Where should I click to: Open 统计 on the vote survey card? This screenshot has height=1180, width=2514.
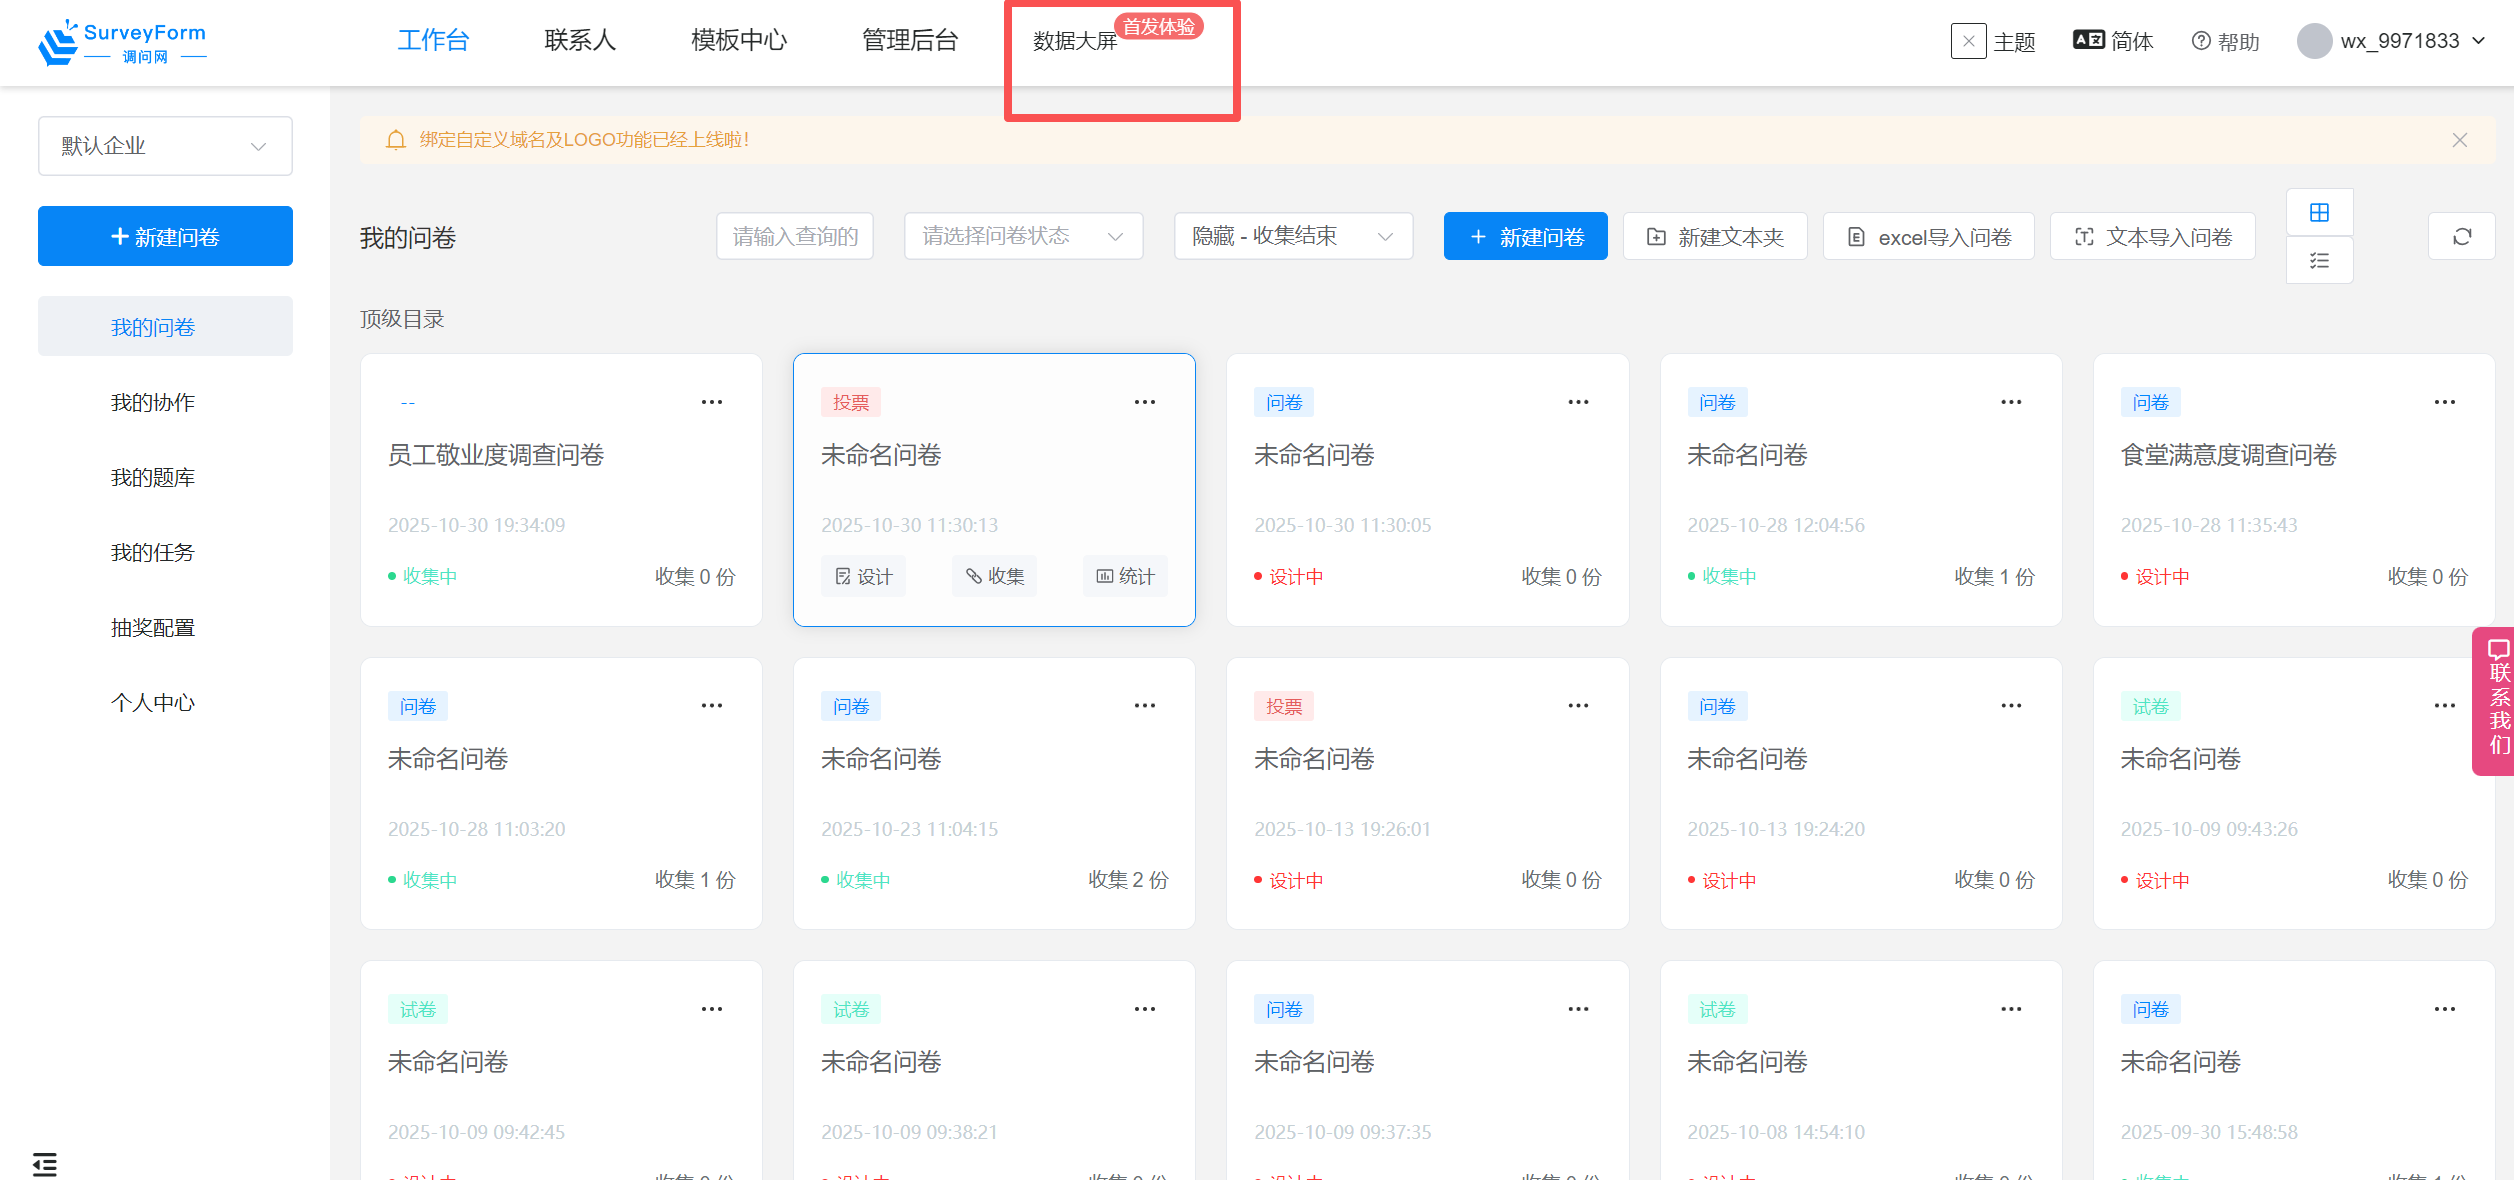pos(1124,576)
